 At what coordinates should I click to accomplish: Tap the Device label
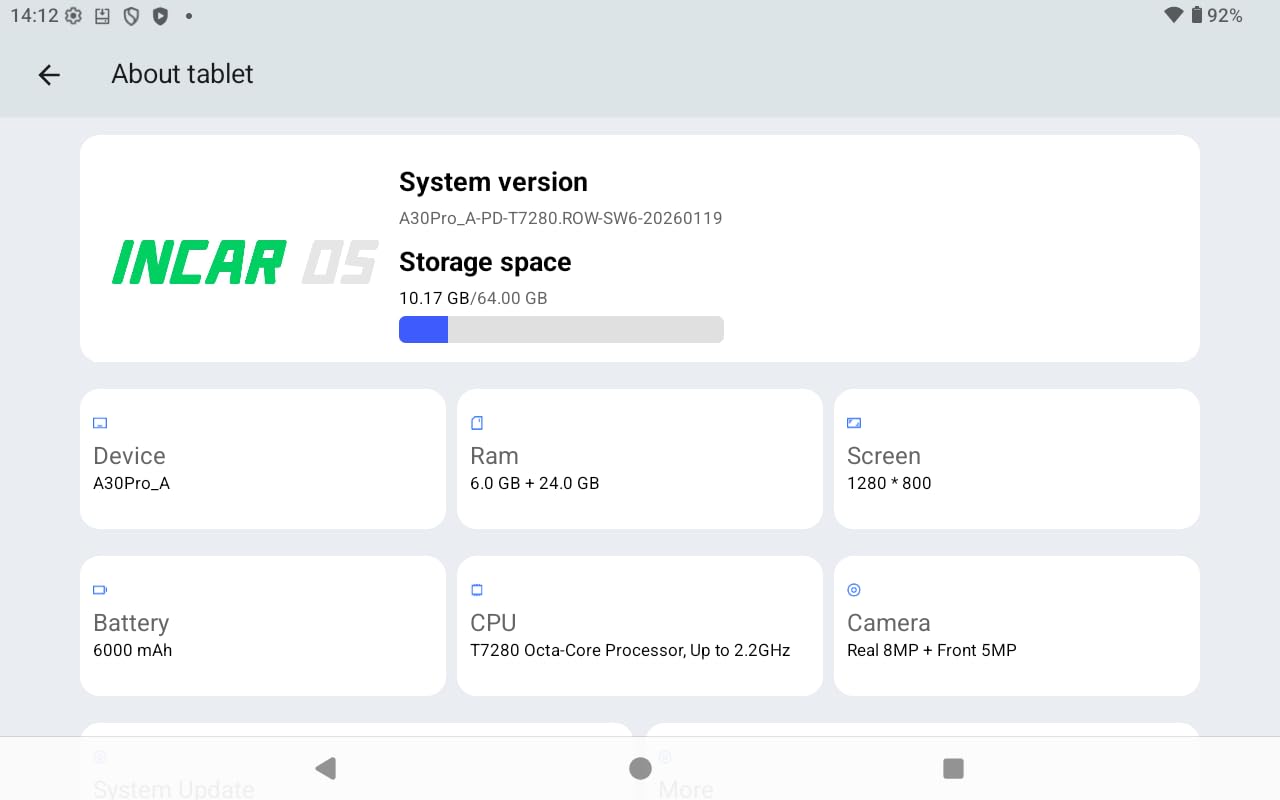point(129,456)
